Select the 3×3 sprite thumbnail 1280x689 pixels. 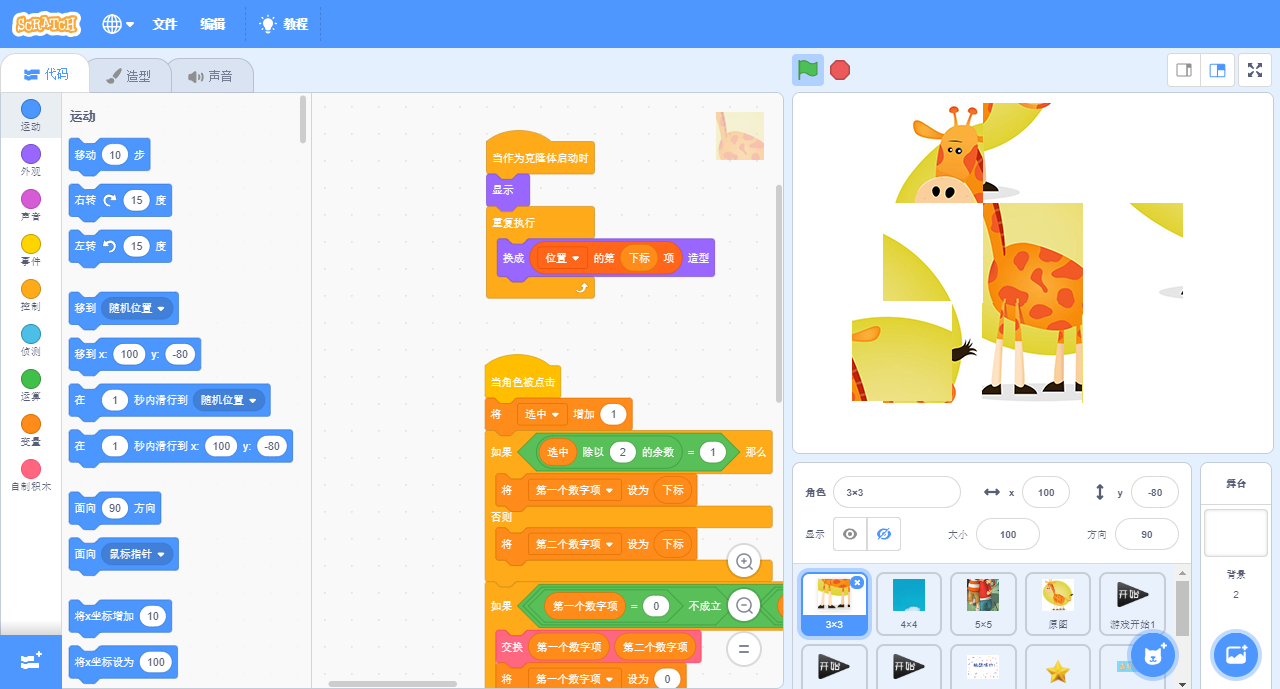coord(834,604)
